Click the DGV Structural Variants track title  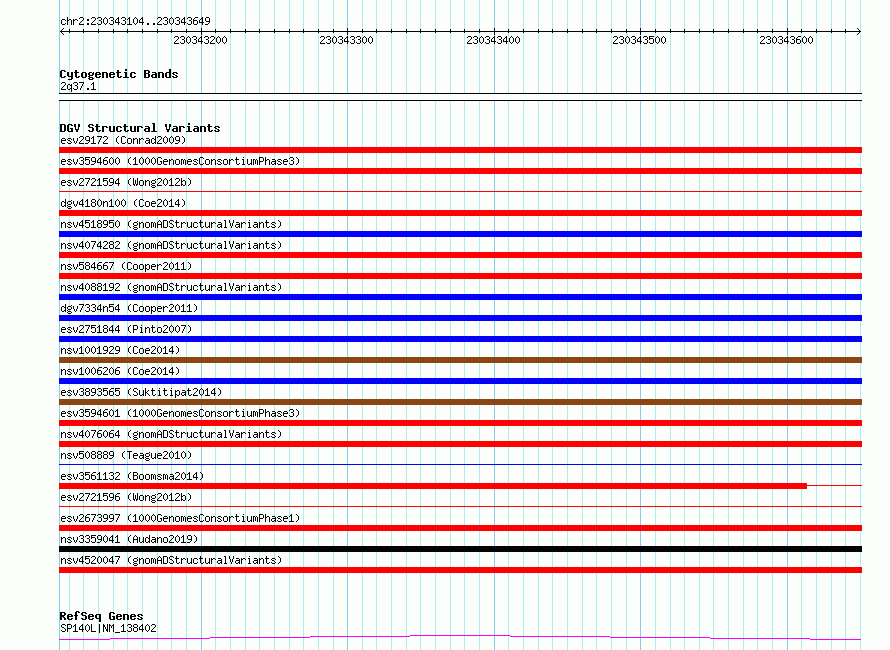(x=140, y=128)
